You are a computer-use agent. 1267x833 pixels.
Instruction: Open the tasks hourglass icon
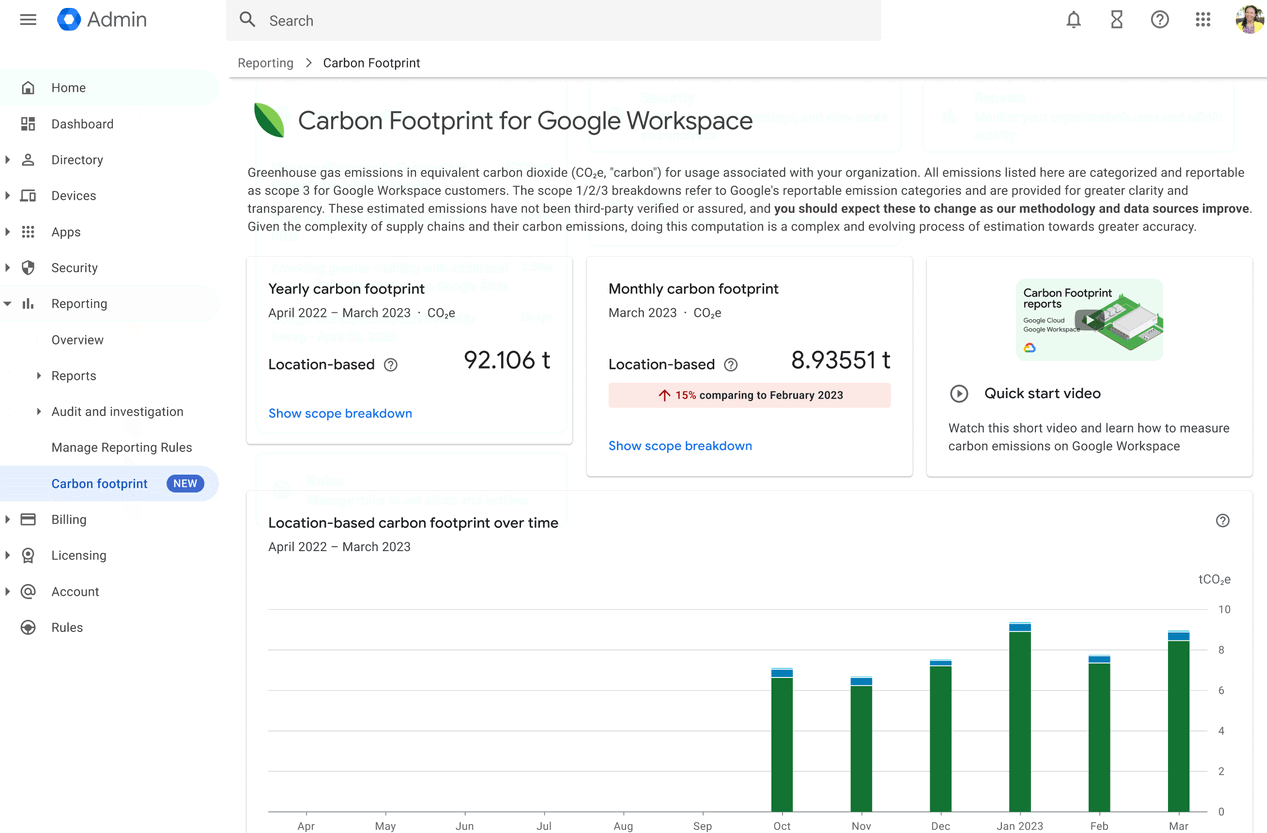(1117, 20)
